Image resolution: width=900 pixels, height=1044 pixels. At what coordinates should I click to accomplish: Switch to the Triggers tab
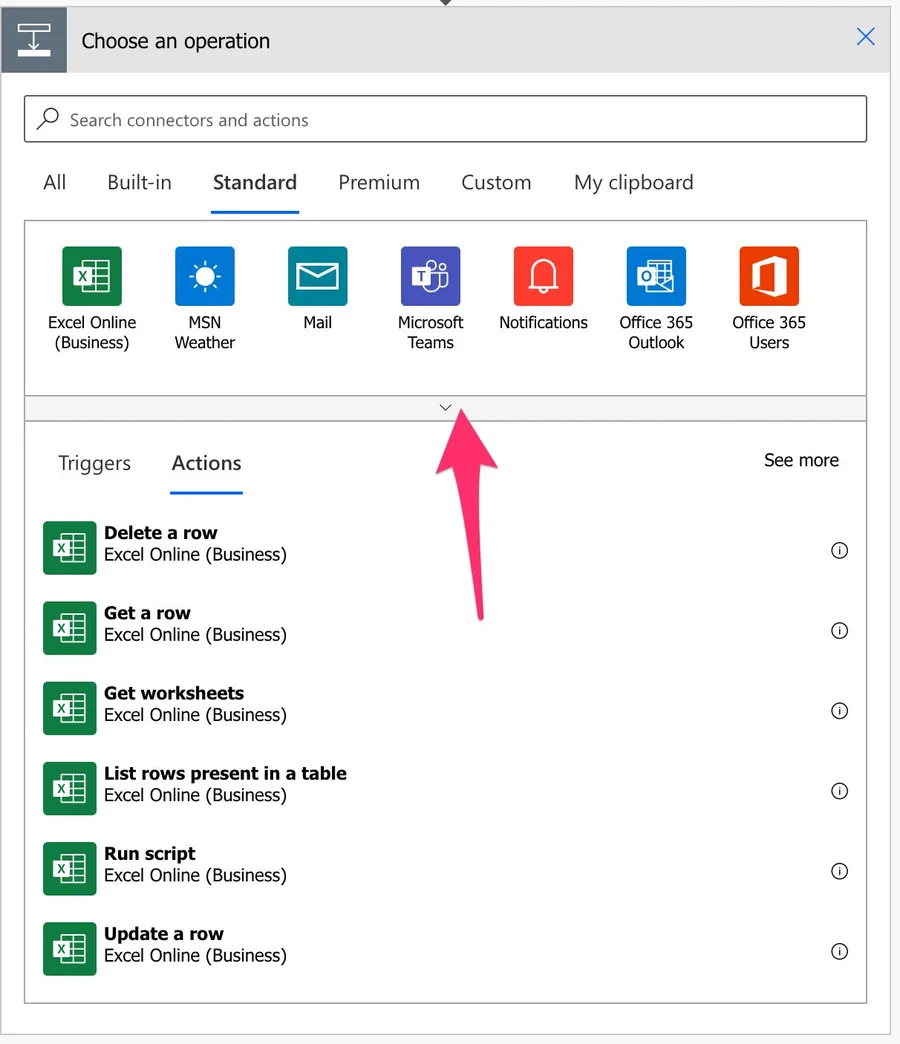tap(95, 464)
